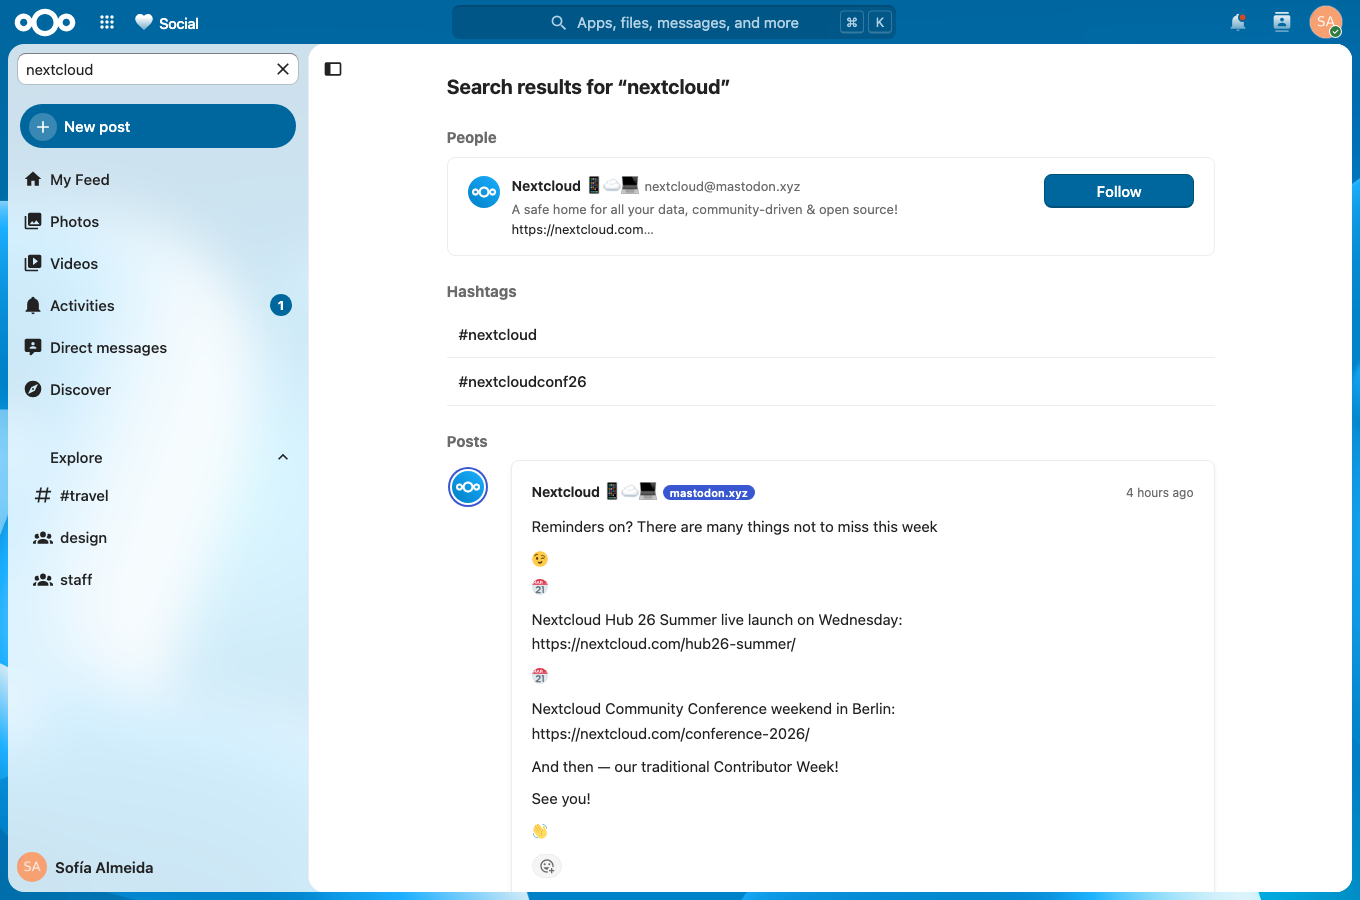
Task: Click the 4 hours ago timestamp
Action: pyautogui.click(x=1160, y=493)
